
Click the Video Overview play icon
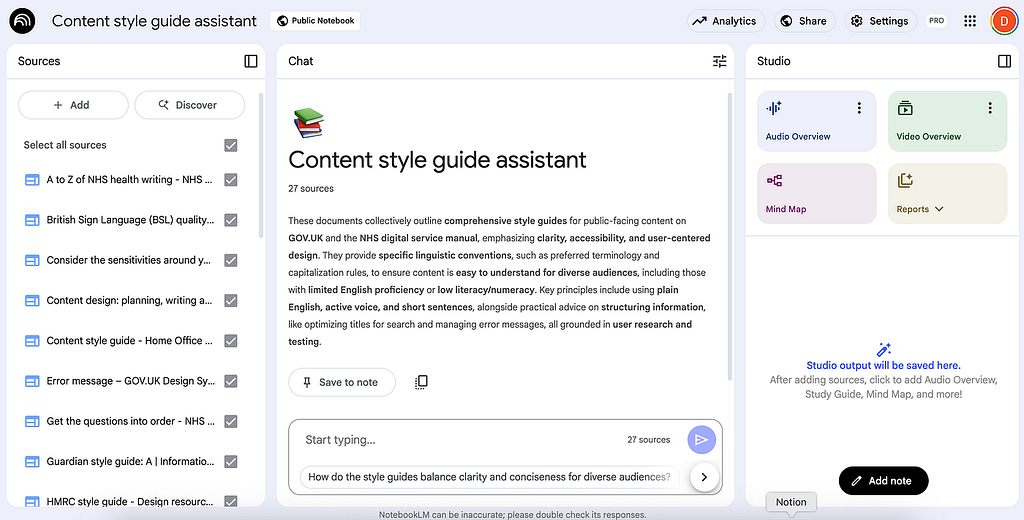904,108
